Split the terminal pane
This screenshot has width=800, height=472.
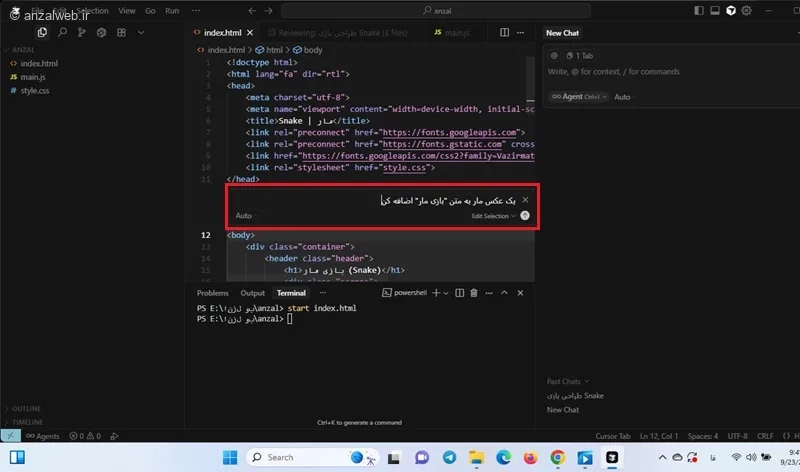click(460, 293)
